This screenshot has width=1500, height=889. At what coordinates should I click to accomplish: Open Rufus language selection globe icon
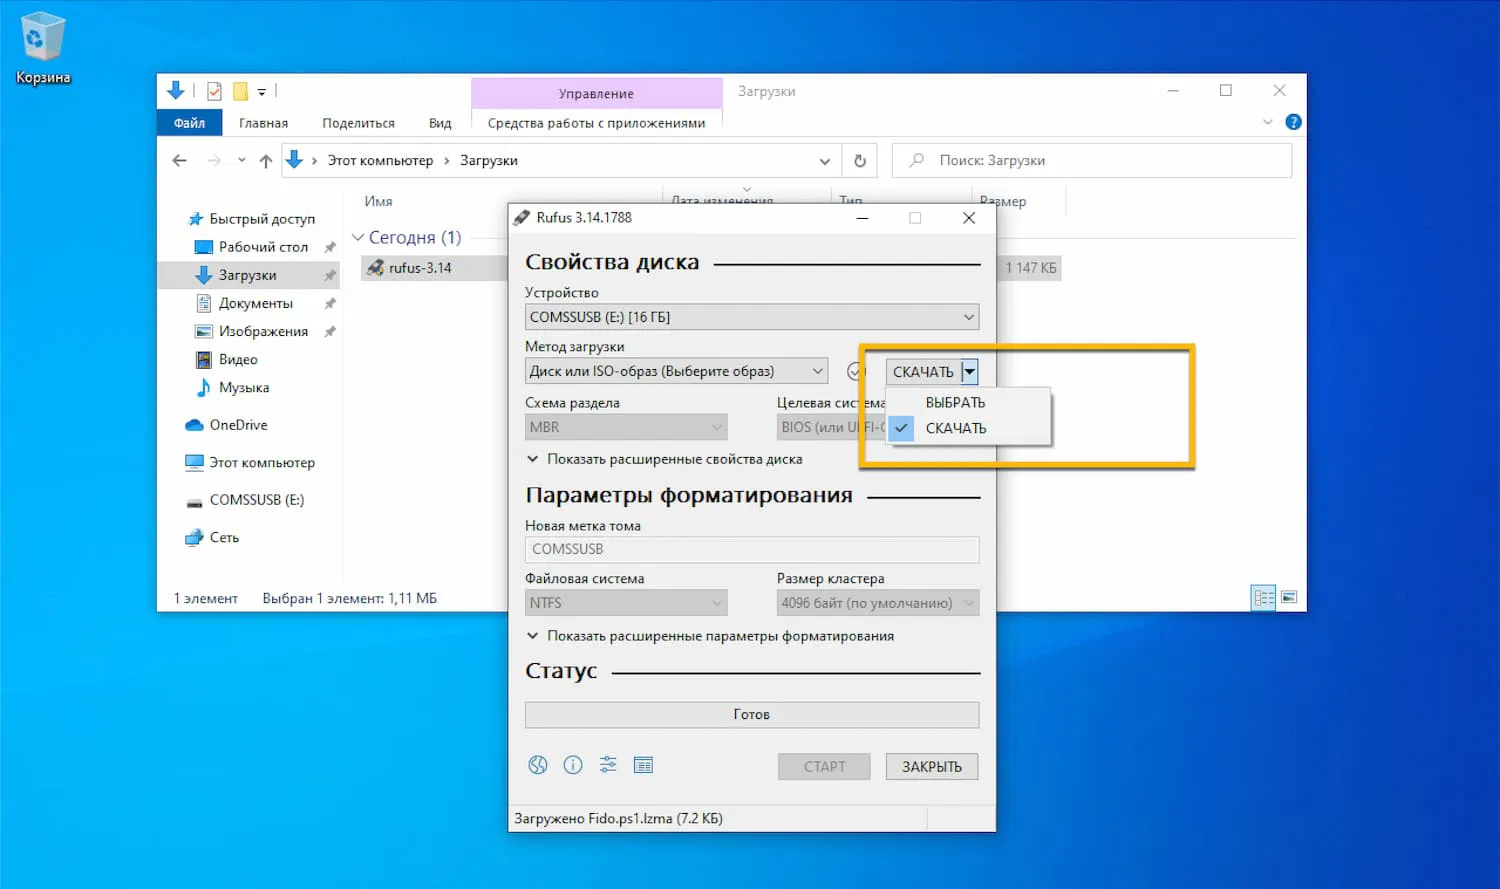(x=537, y=765)
